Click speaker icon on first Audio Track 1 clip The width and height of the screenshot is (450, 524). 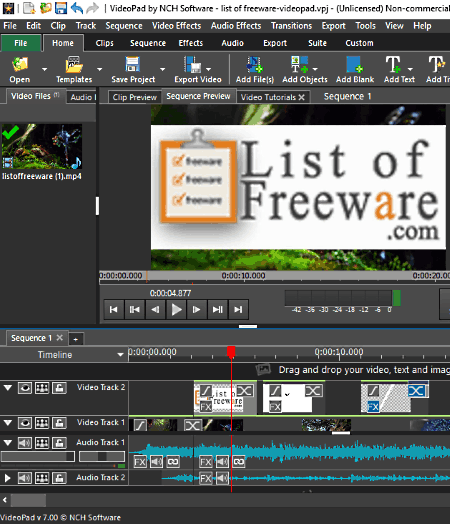click(156, 462)
